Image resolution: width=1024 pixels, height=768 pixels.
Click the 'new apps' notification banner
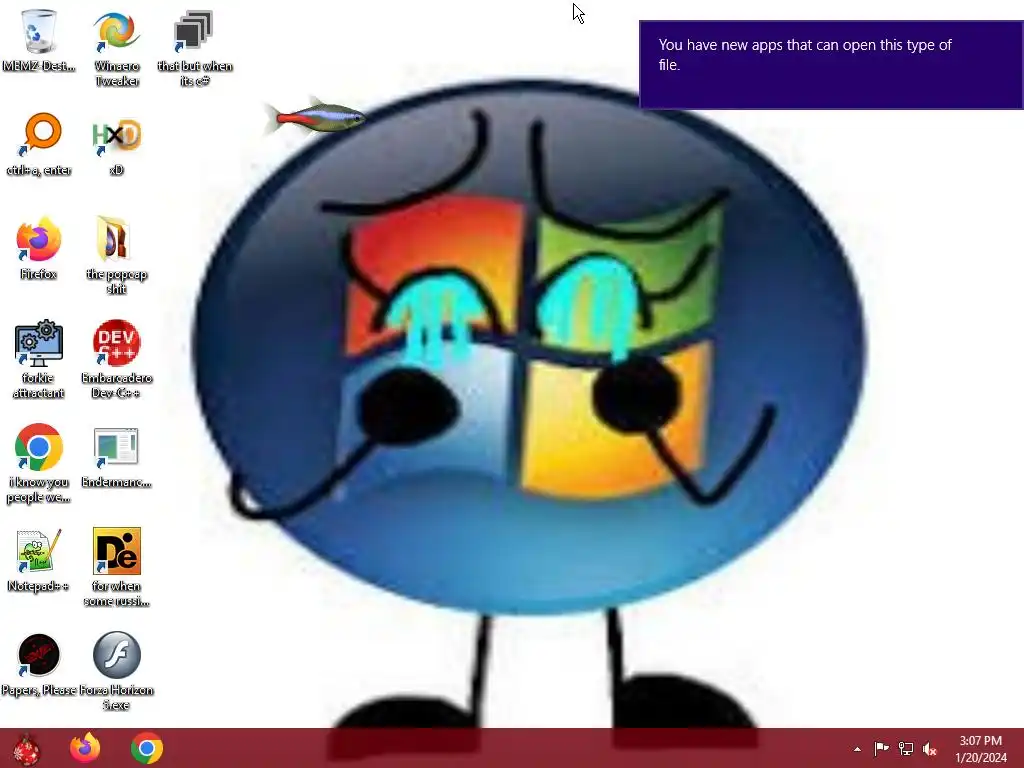pos(831,65)
